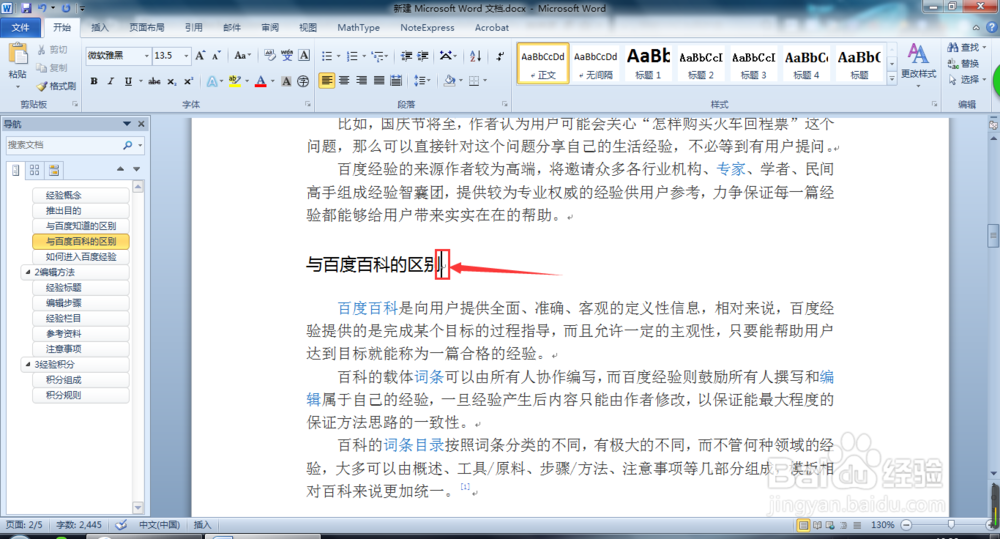
Task: Apply character border icon
Action: [304, 55]
